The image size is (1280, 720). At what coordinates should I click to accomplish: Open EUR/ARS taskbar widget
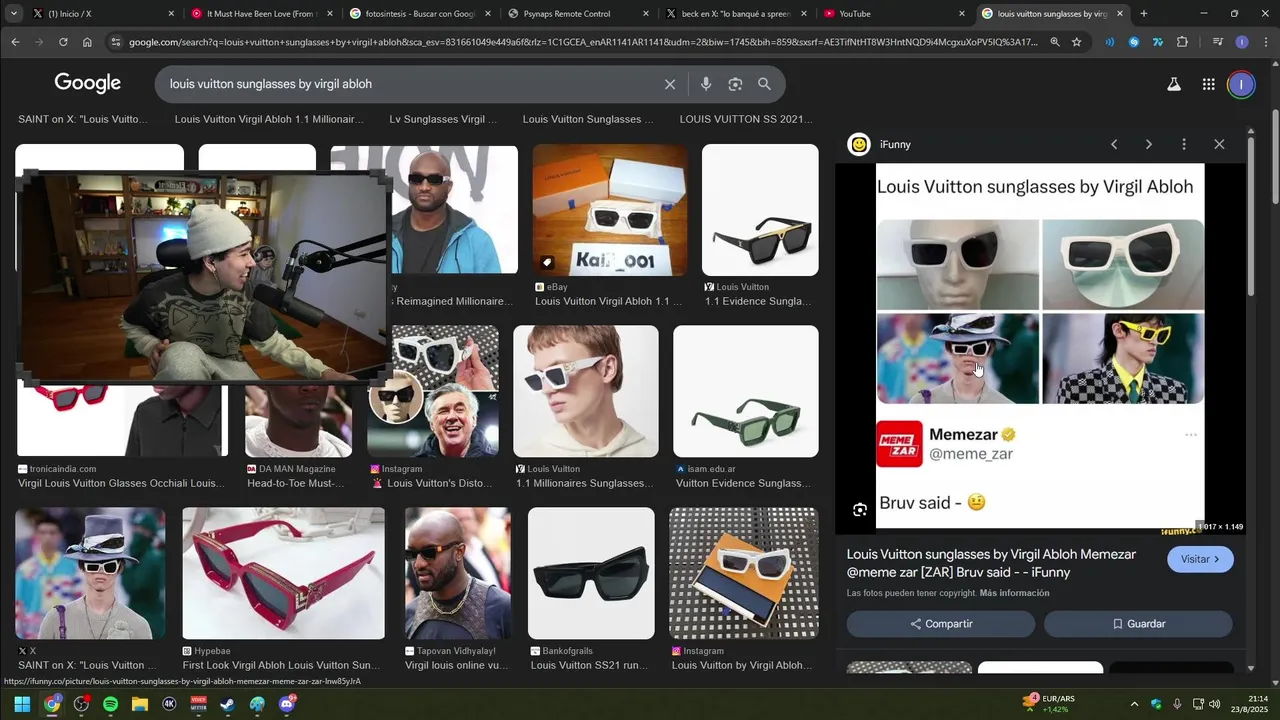point(1050,704)
